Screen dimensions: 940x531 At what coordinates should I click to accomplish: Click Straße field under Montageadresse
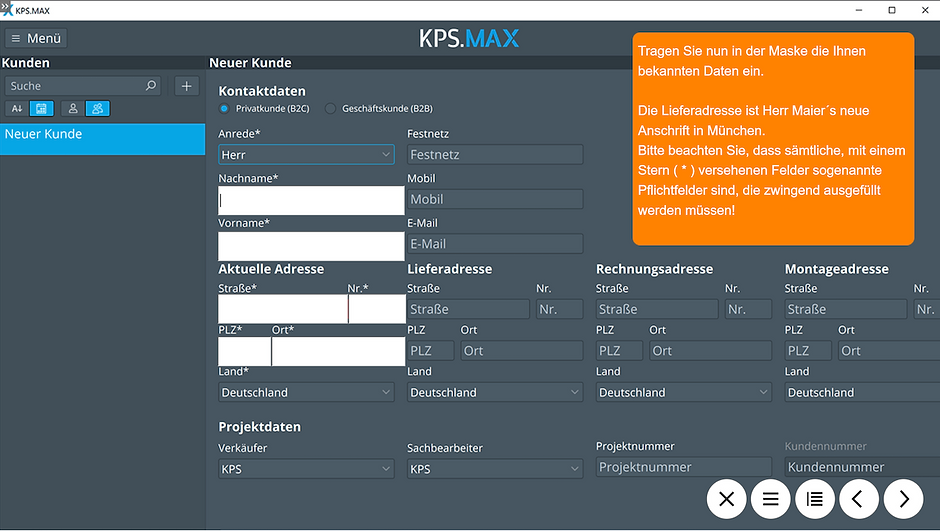(x=846, y=309)
